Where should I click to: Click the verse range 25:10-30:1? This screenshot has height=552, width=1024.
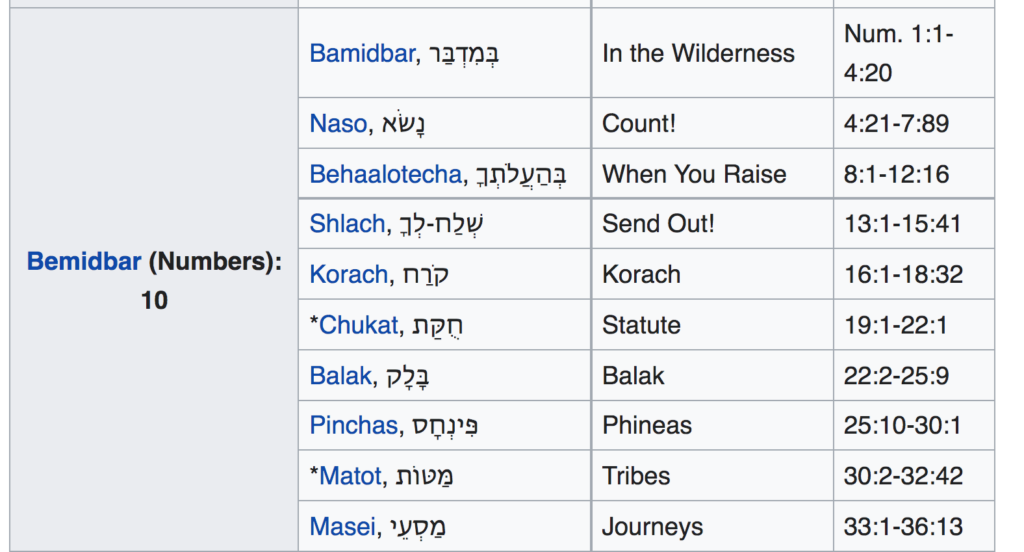tap(903, 426)
